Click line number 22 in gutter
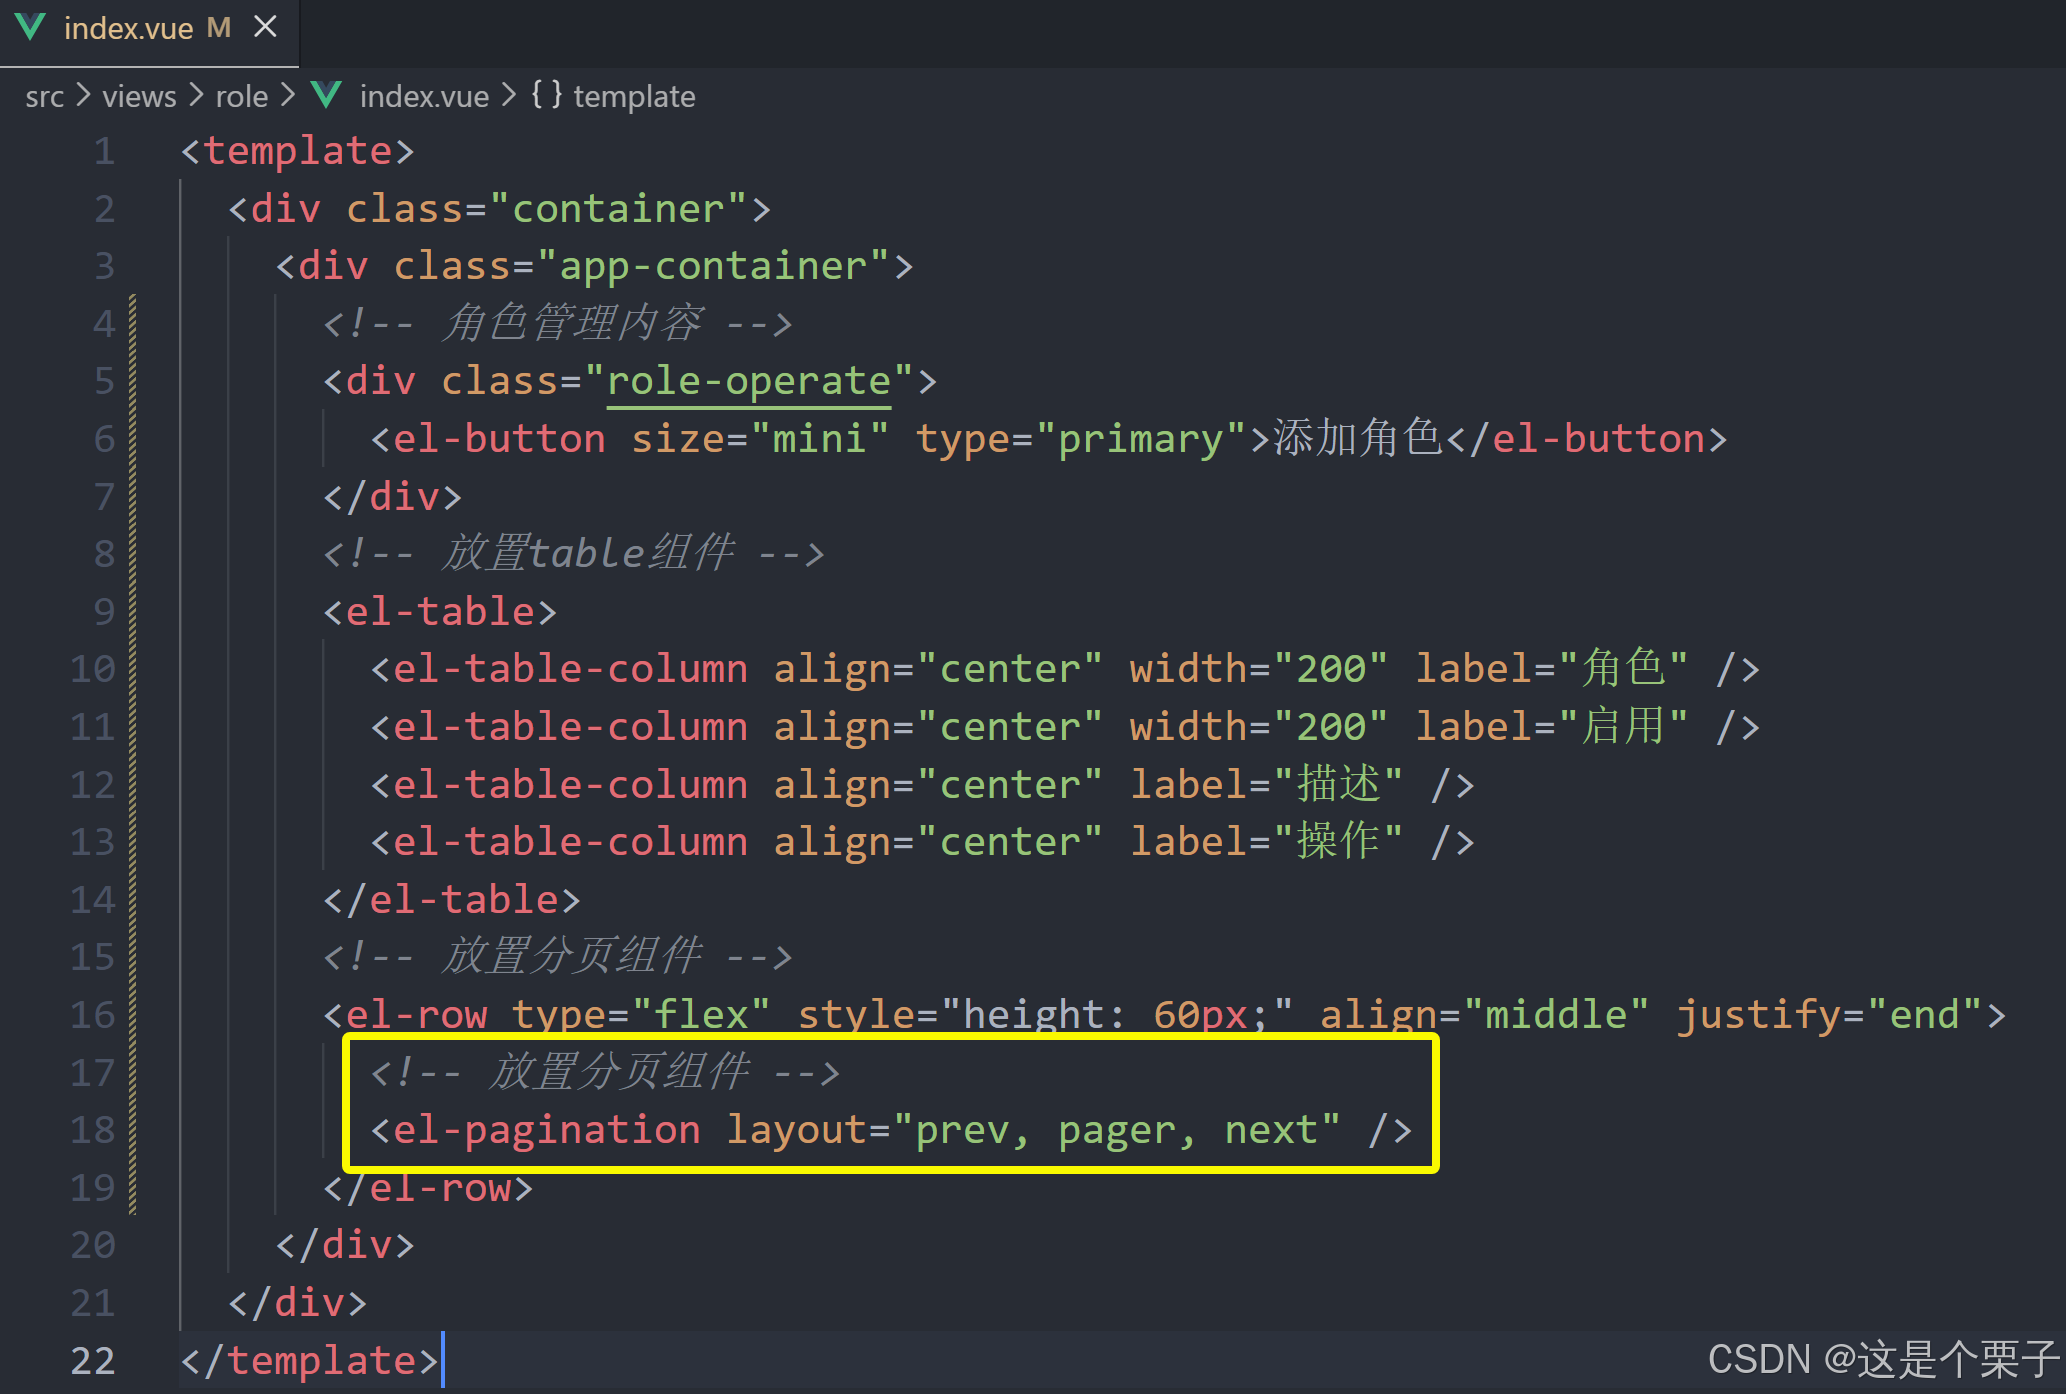Image resolution: width=2066 pixels, height=1394 pixels. pos(93,1362)
